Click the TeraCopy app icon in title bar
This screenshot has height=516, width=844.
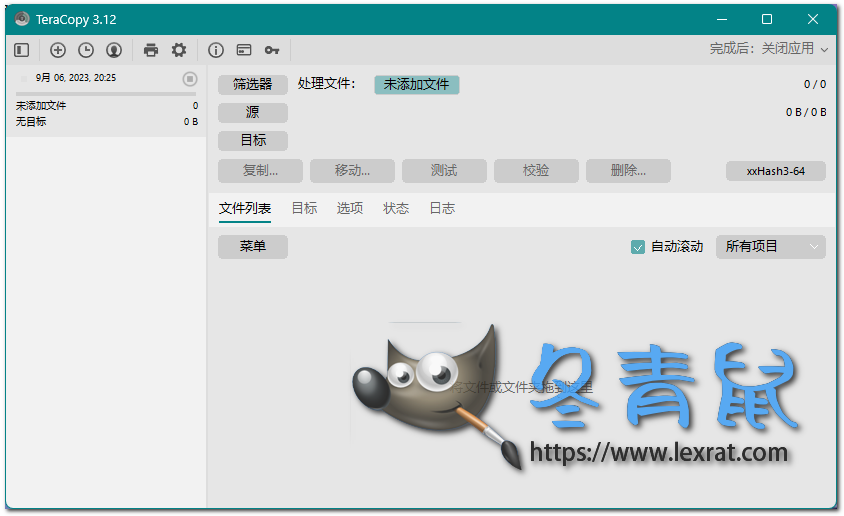[22, 19]
